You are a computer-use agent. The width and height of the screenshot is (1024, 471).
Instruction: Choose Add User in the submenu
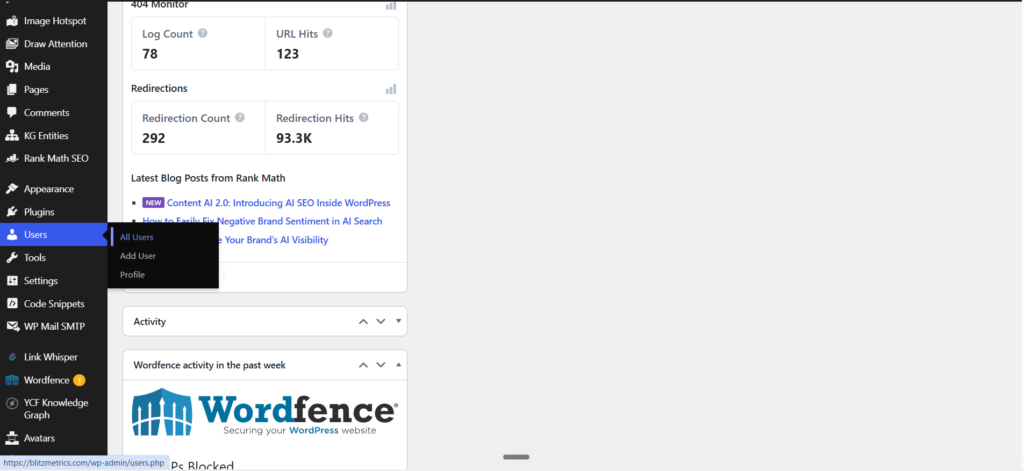point(138,256)
